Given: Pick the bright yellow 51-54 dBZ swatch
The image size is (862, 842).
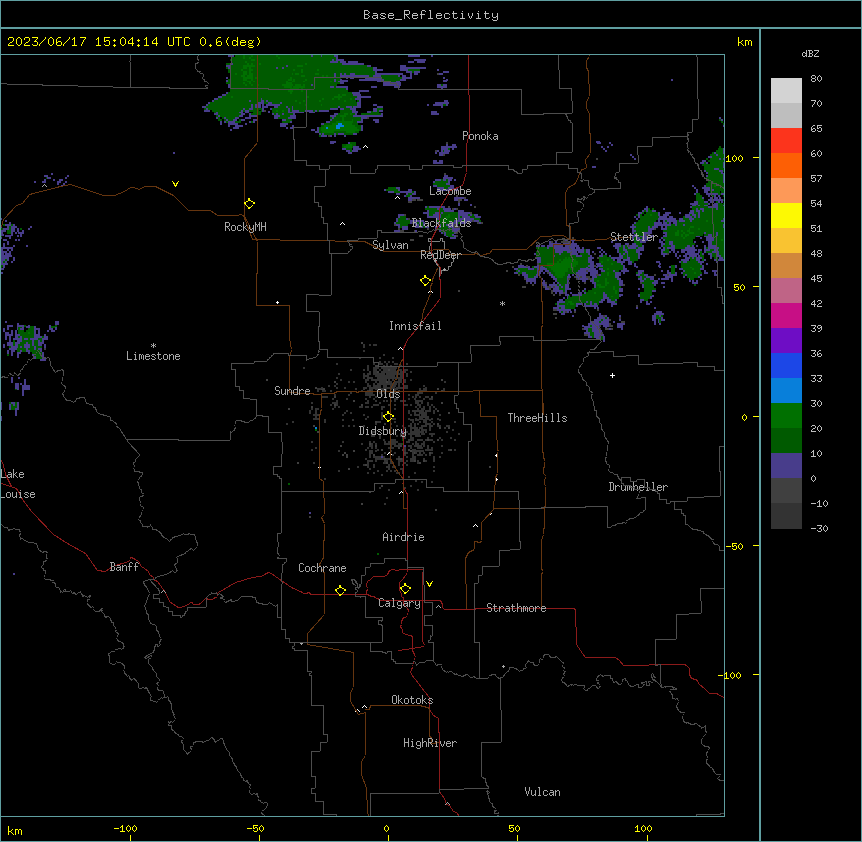Looking at the screenshot, I should point(786,215).
